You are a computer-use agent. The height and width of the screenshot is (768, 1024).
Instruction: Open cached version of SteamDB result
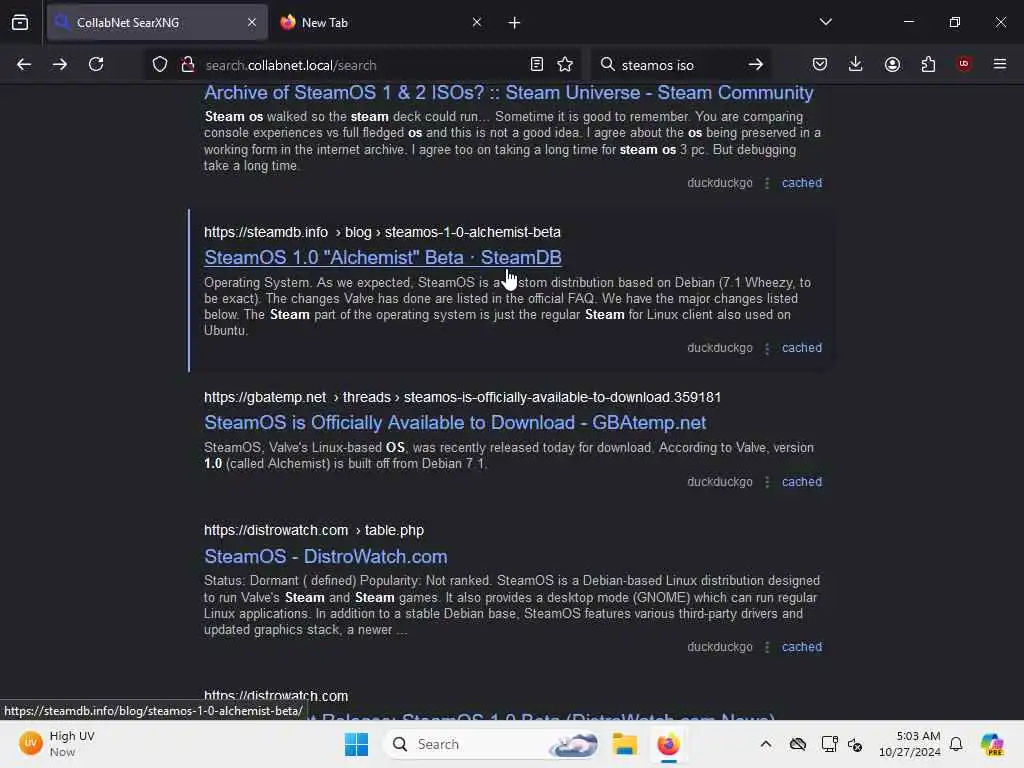pos(802,348)
